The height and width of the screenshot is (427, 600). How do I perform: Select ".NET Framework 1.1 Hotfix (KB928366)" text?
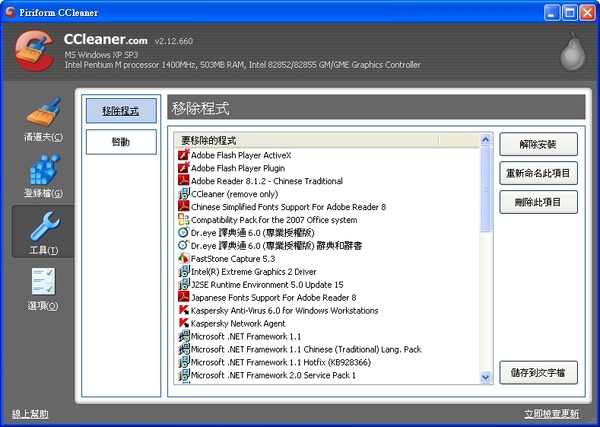pos(281,363)
